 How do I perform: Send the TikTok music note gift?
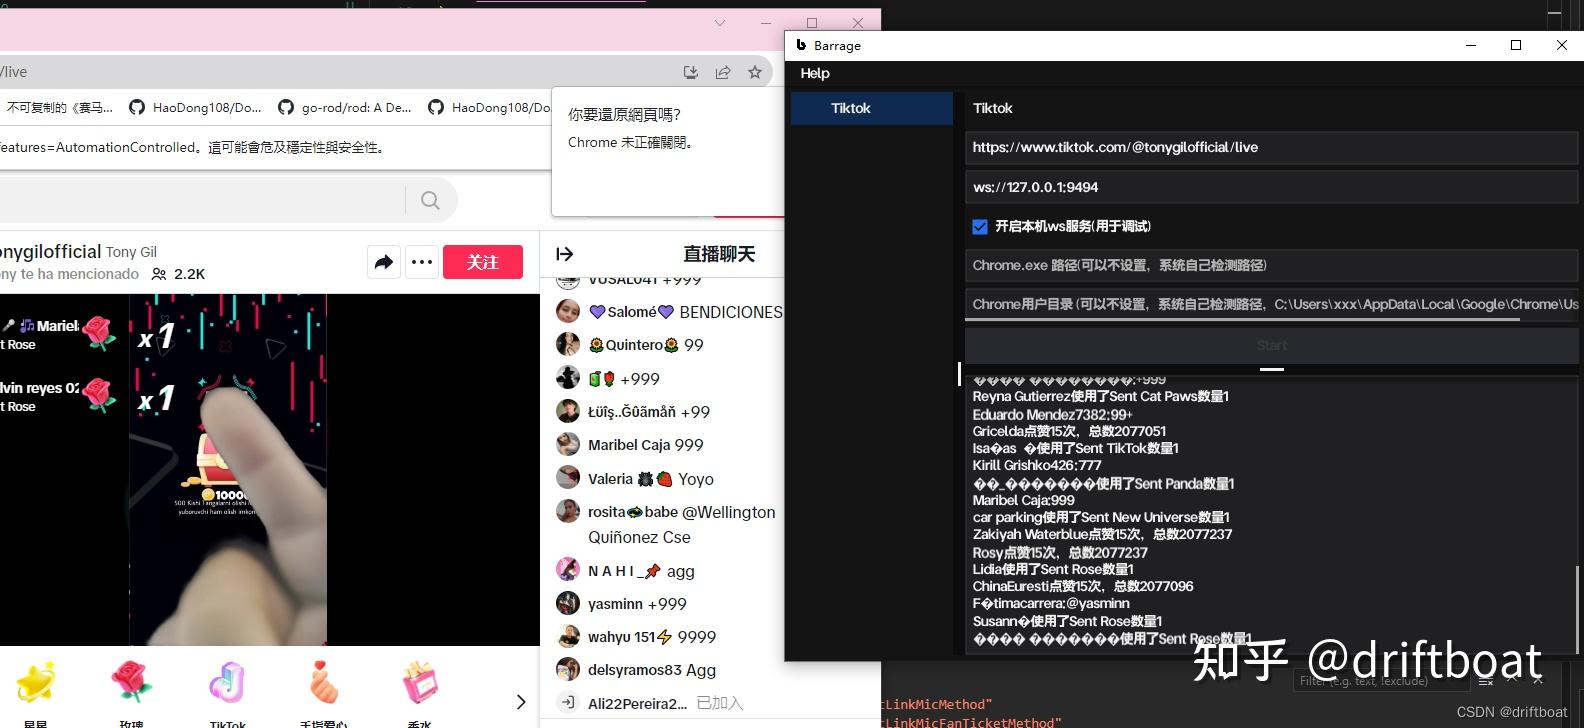pos(227,683)
